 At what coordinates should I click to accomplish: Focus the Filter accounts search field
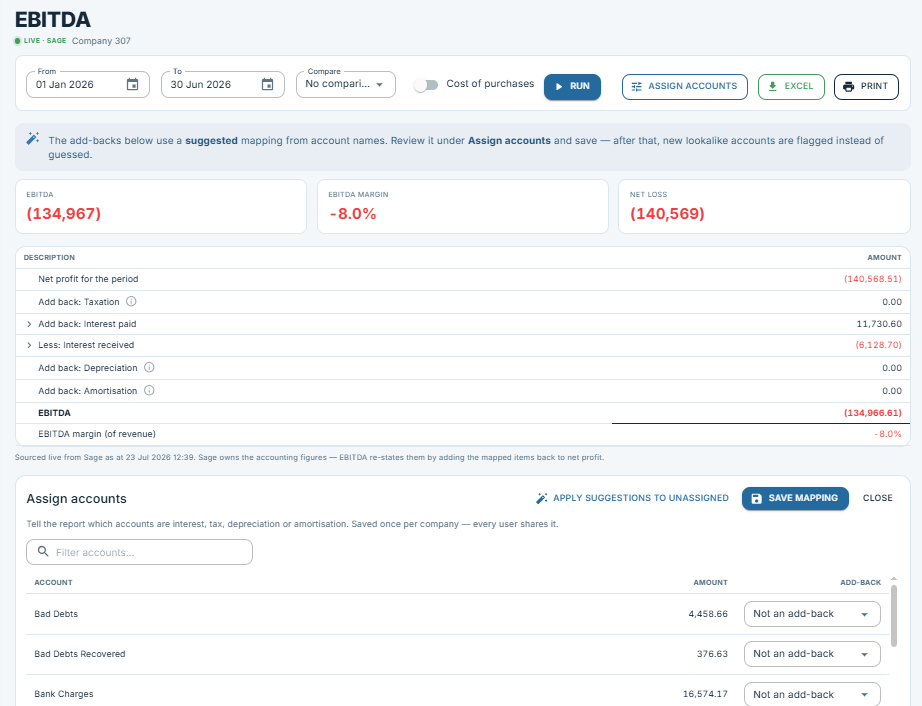click(139, 552)
